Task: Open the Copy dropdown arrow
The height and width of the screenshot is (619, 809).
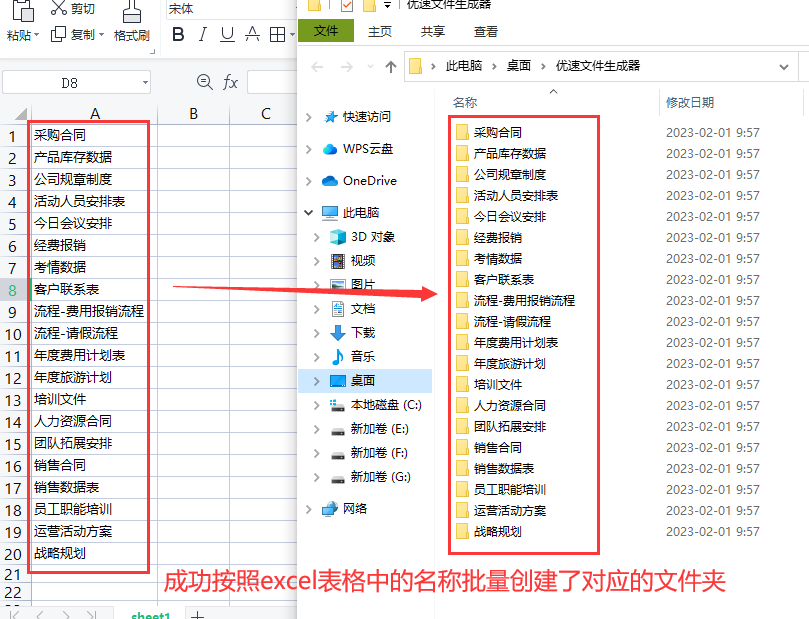Action: tap(101, 35)
